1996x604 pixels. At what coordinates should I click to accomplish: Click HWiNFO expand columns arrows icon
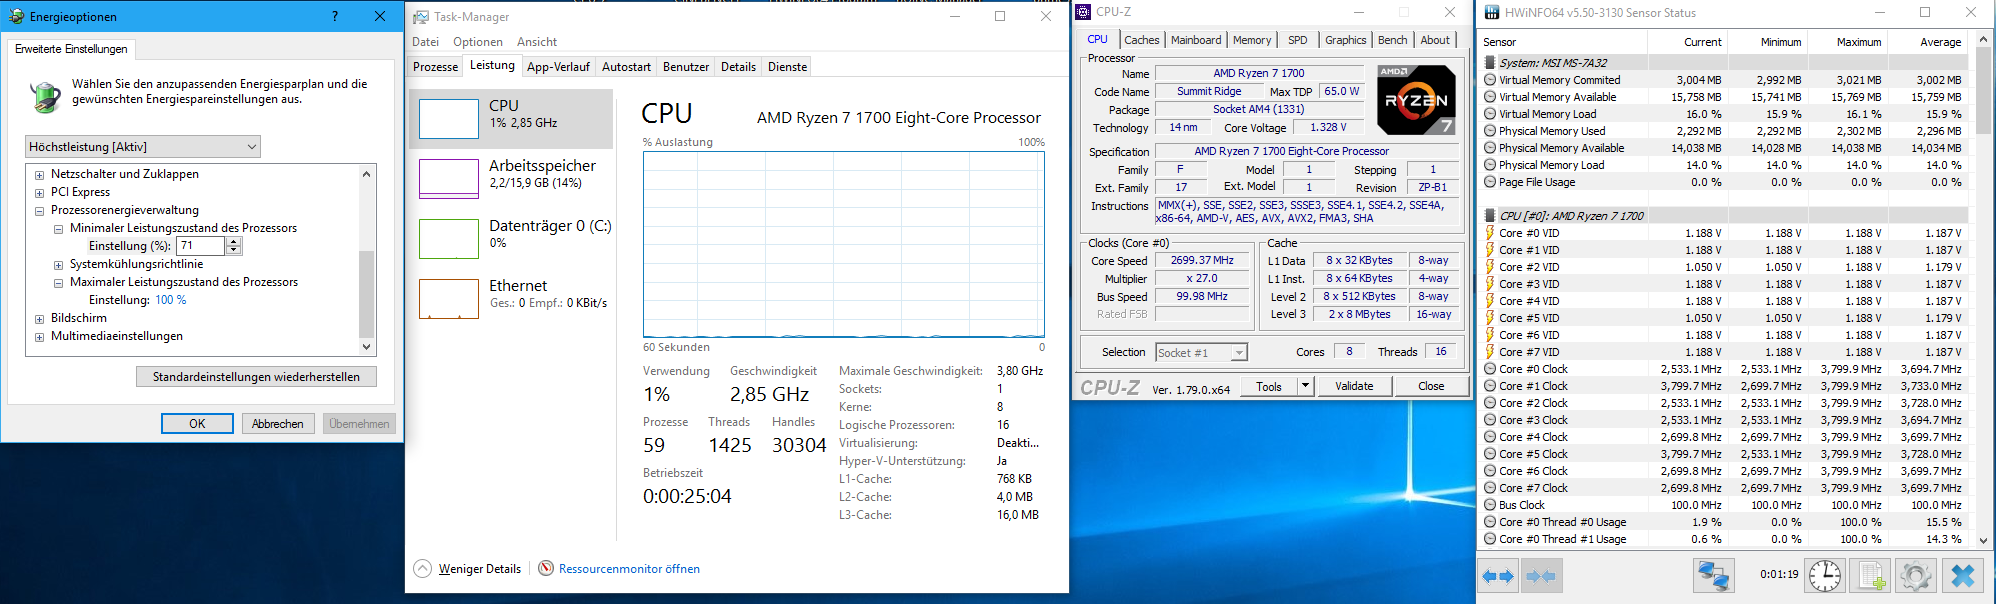(x=1498, y=576)
